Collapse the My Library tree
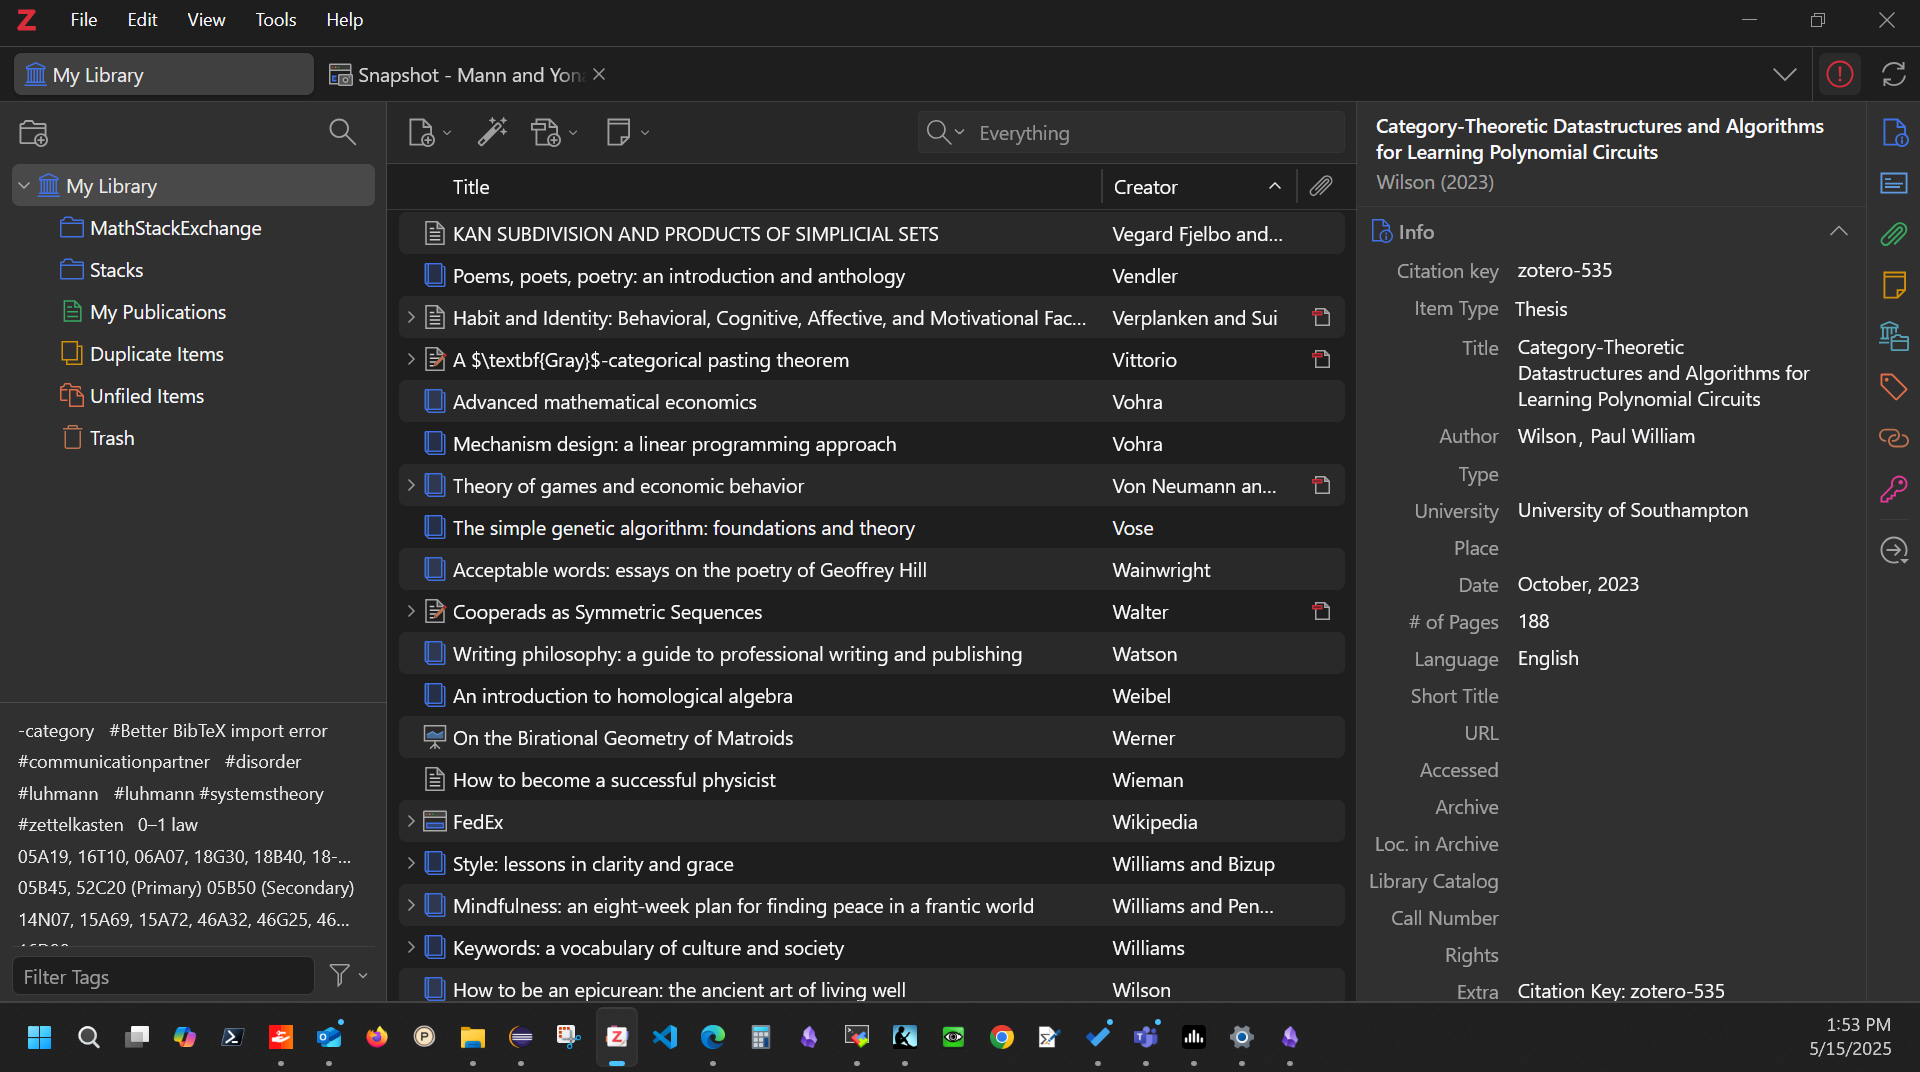 pos(24,186)
